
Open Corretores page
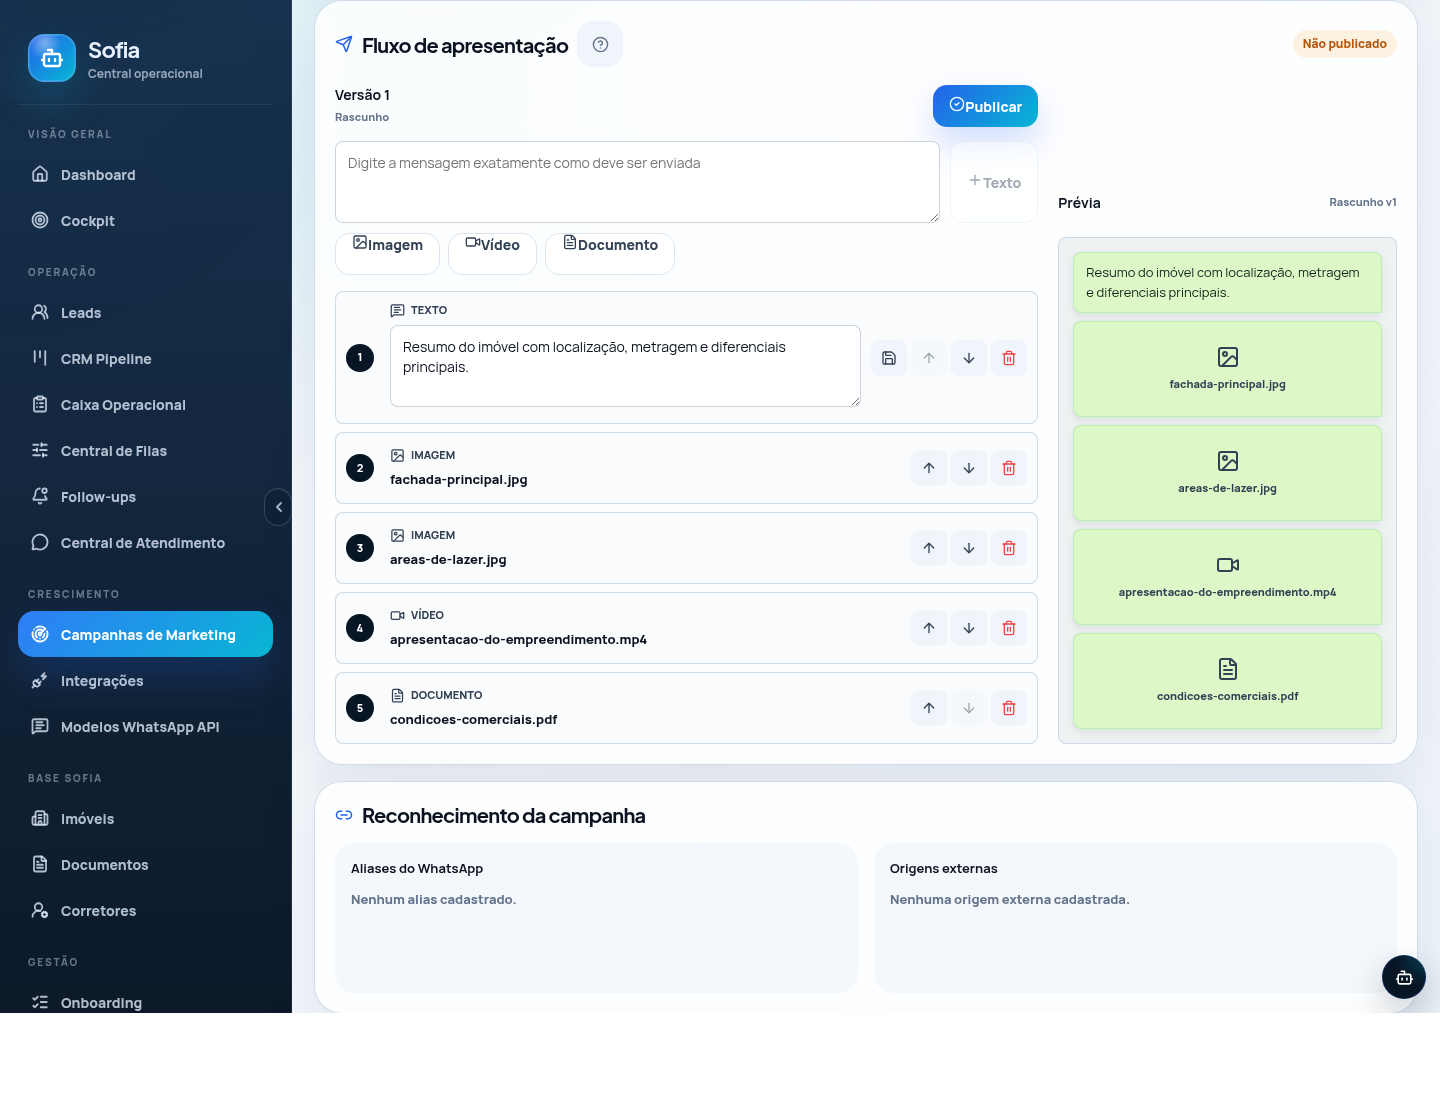point(145,911)
